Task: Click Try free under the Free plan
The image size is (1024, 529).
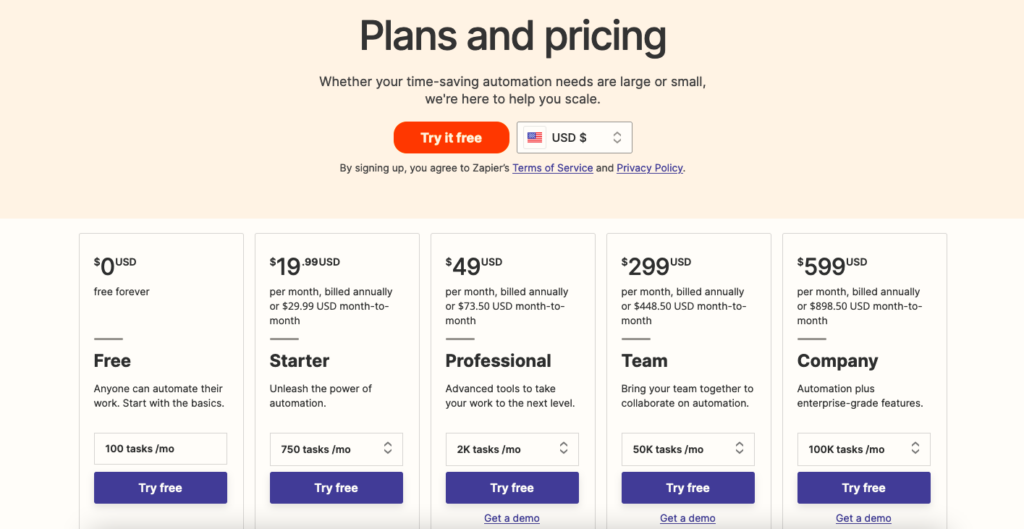Action: click(160, 488)
